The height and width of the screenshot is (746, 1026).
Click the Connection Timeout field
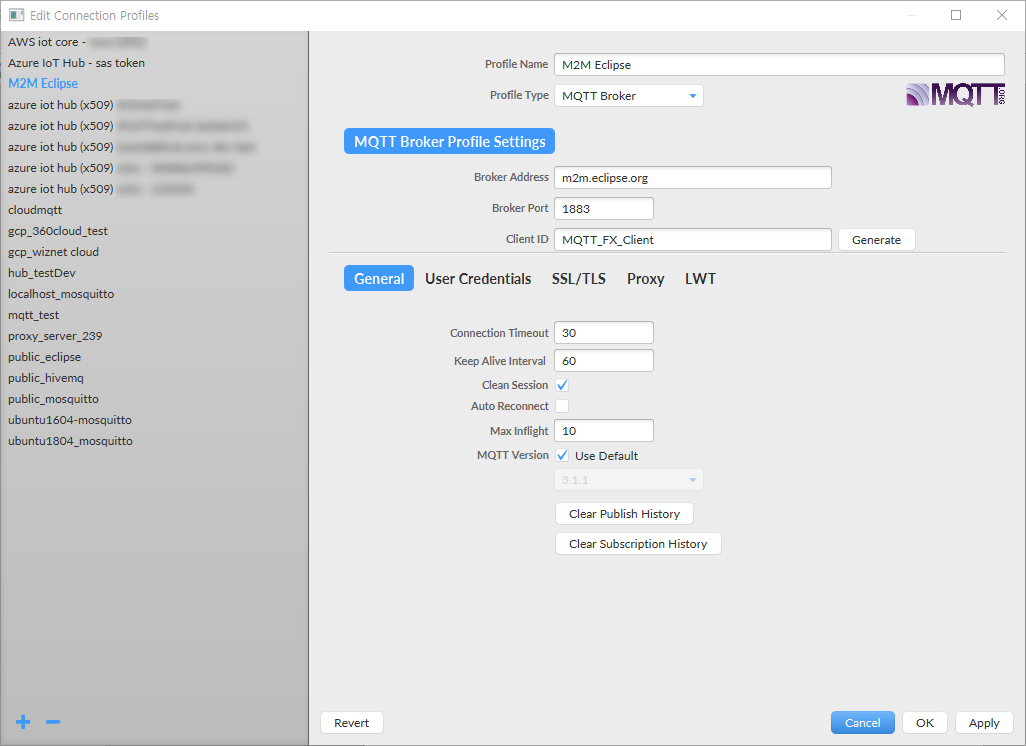(604, 332)
